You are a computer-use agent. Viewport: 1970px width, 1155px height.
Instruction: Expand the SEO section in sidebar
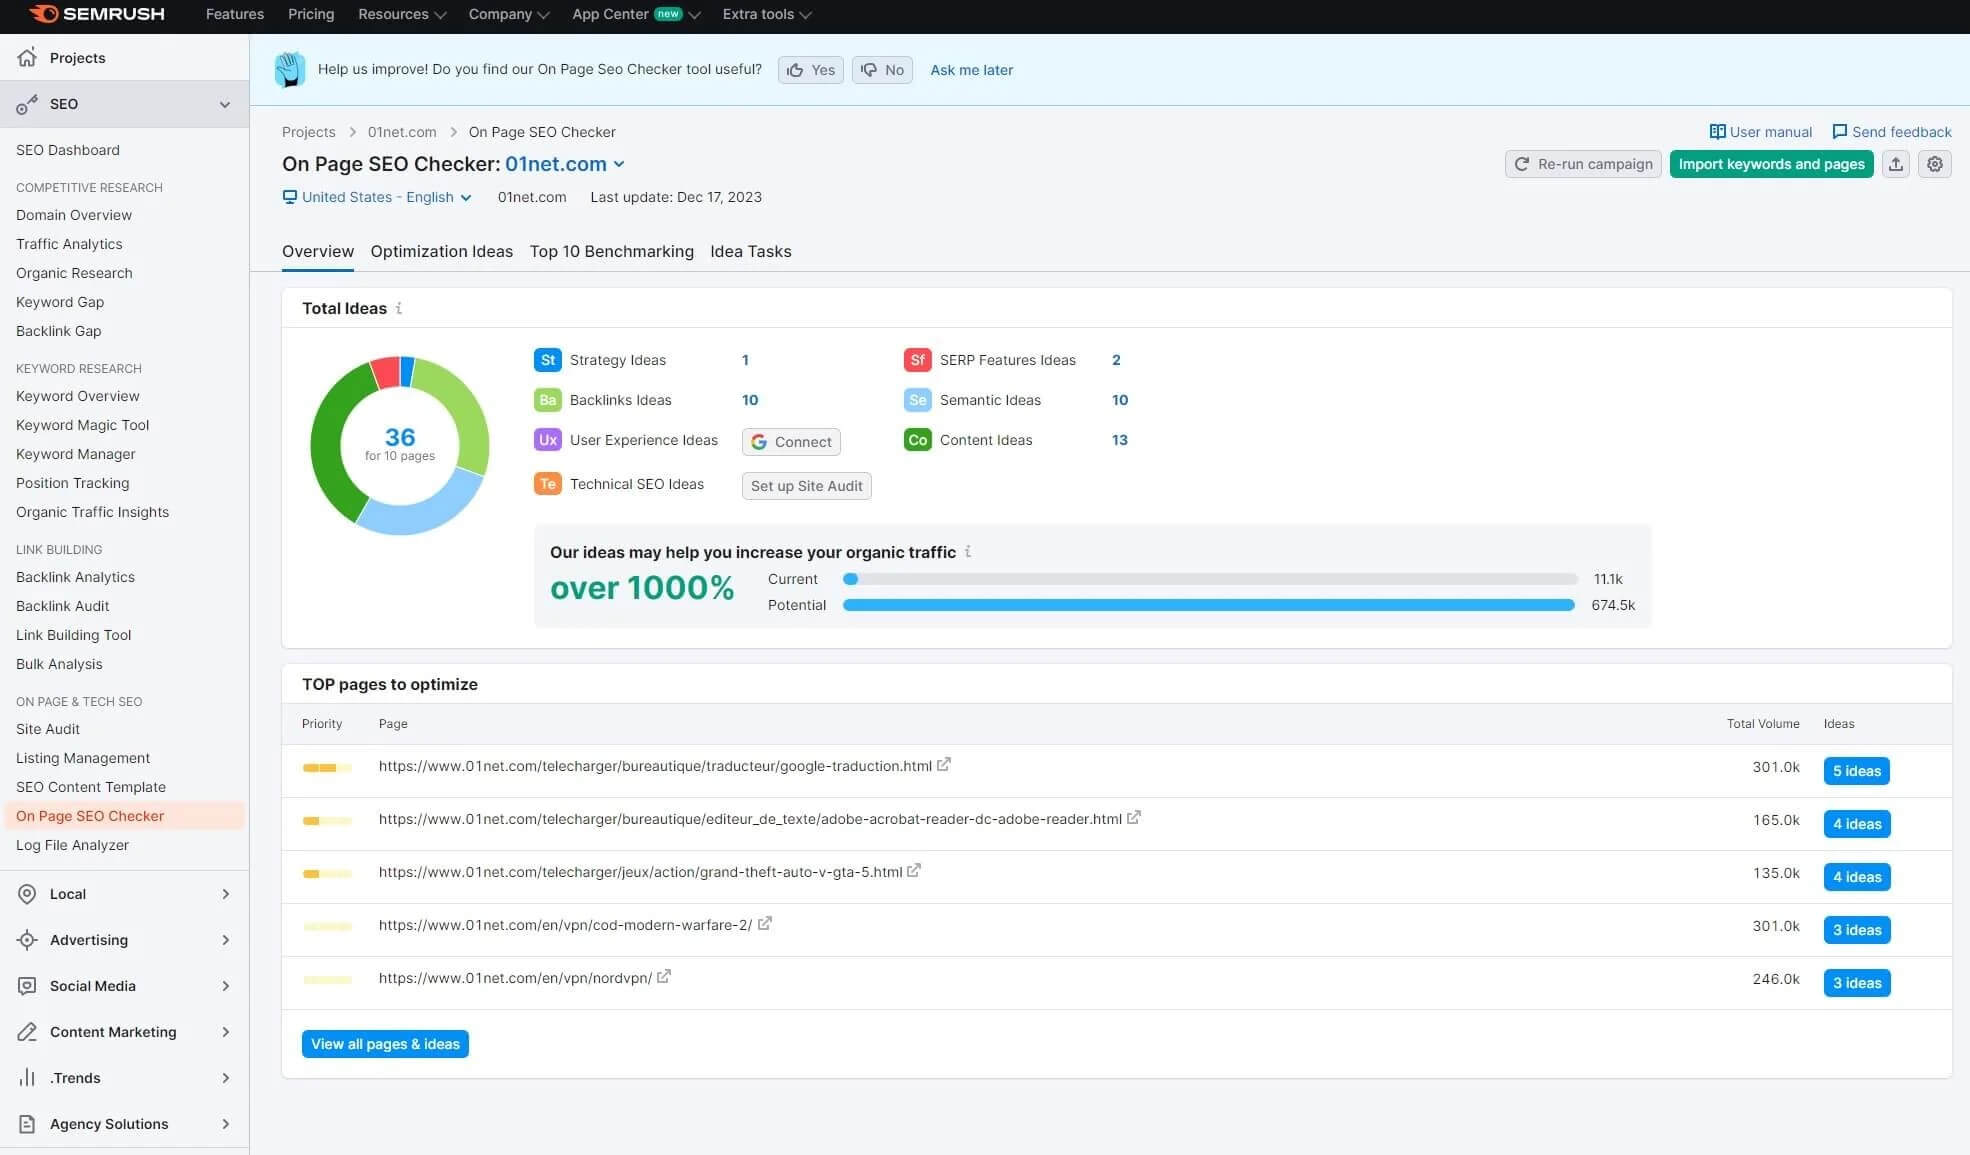(x=223, y=104)
